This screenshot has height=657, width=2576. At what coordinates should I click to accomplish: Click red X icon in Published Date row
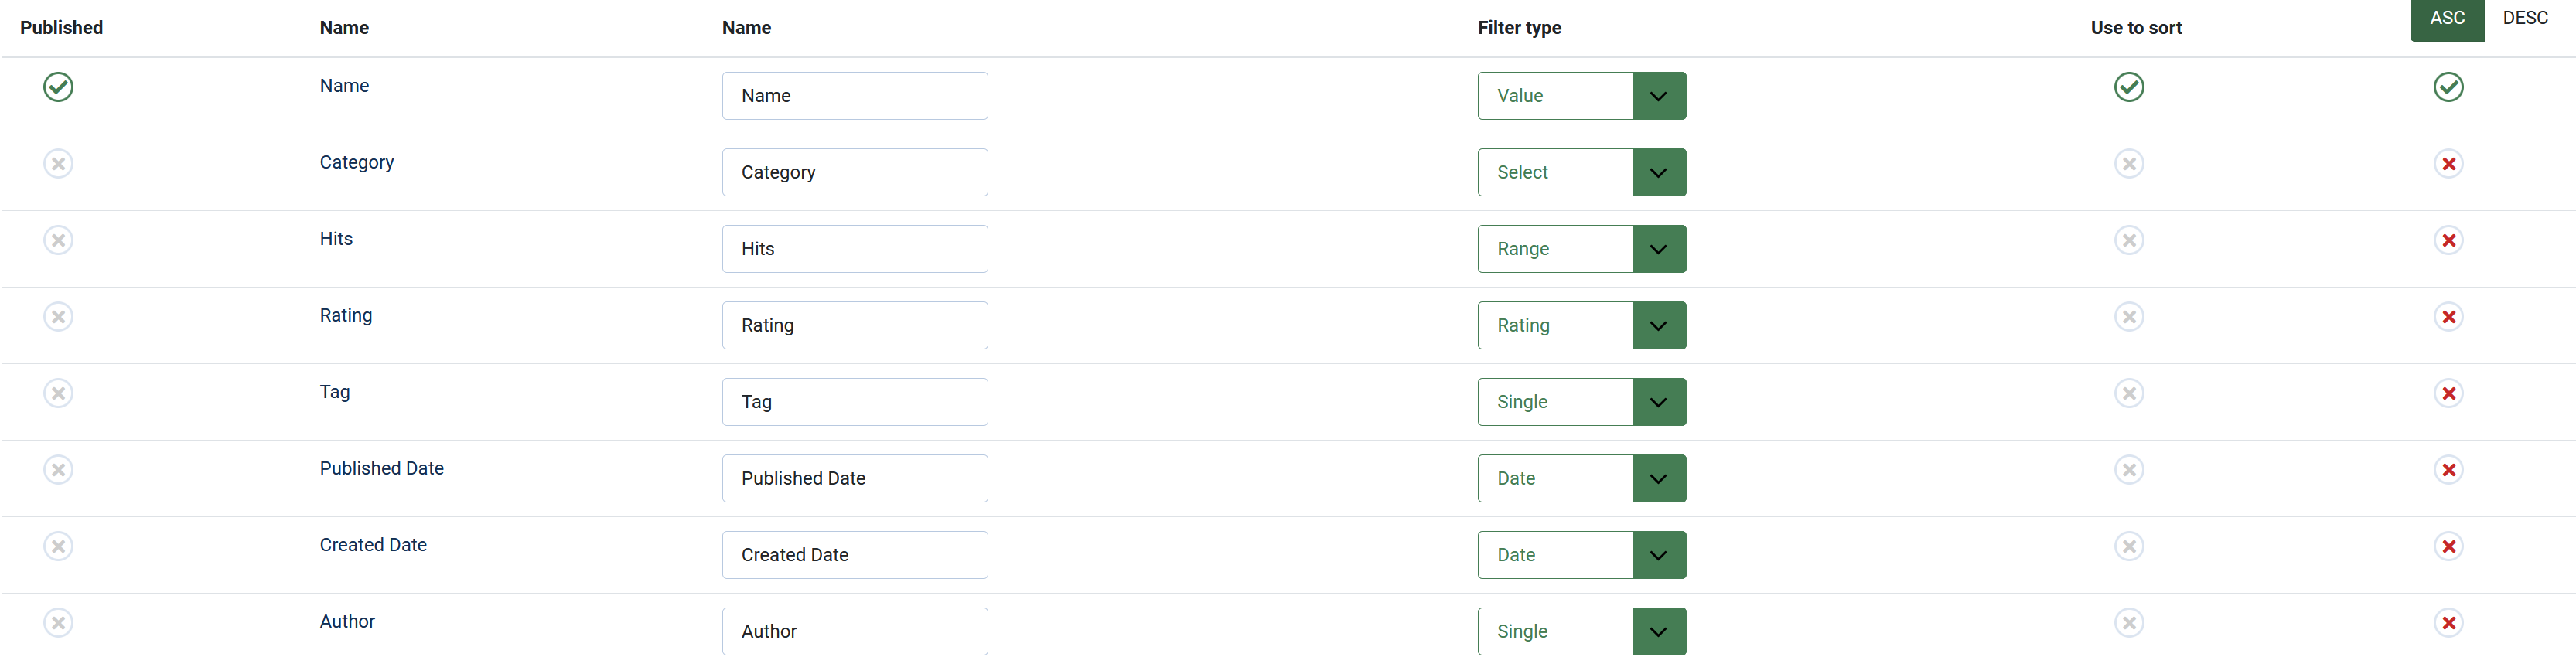coord(2448,470)
